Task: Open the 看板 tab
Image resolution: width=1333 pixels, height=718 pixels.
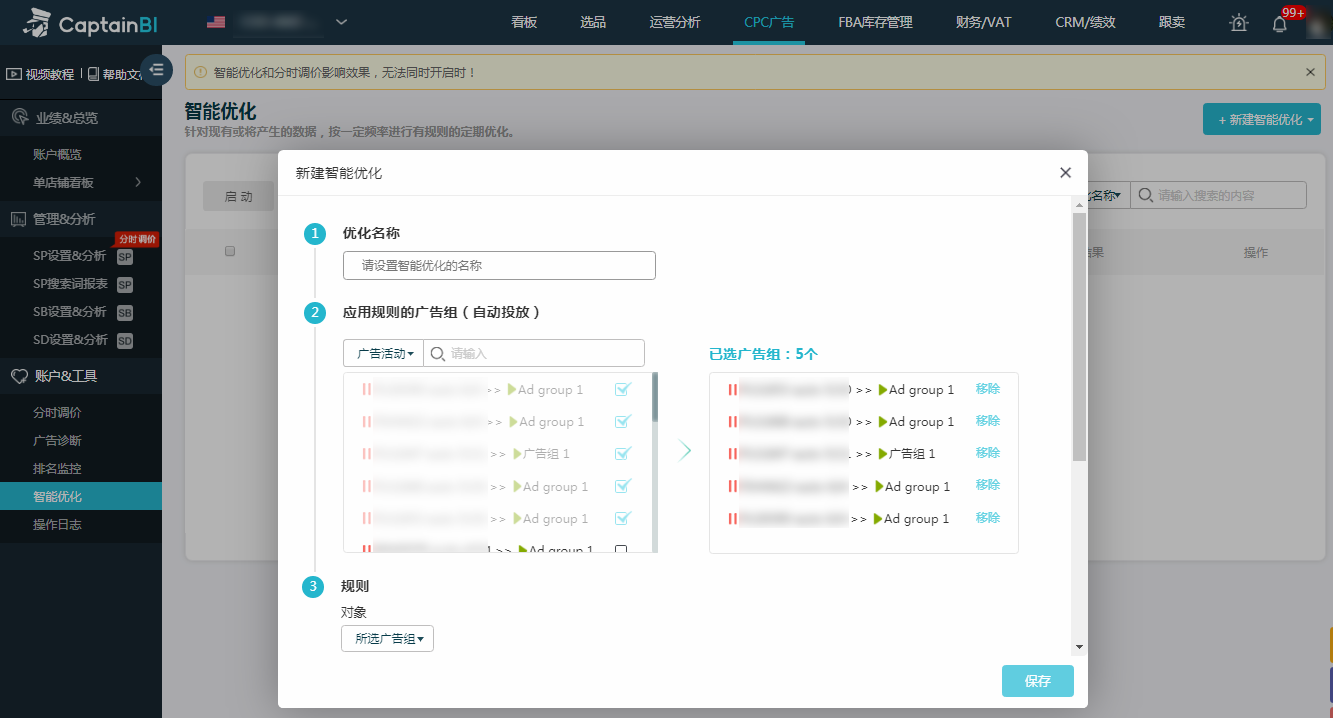Action: pos(524,22)
